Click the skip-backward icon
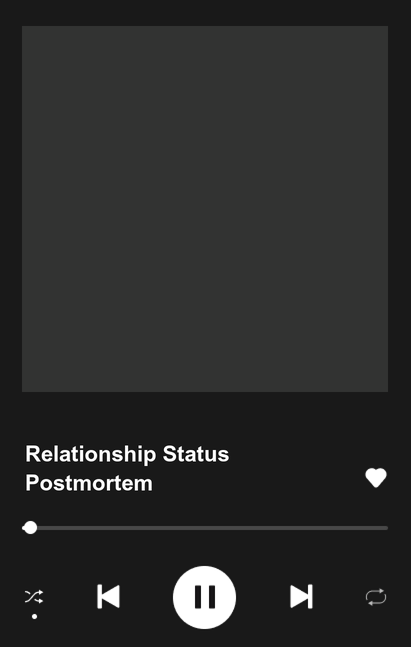The image size is (411, 647). point(108,597)
